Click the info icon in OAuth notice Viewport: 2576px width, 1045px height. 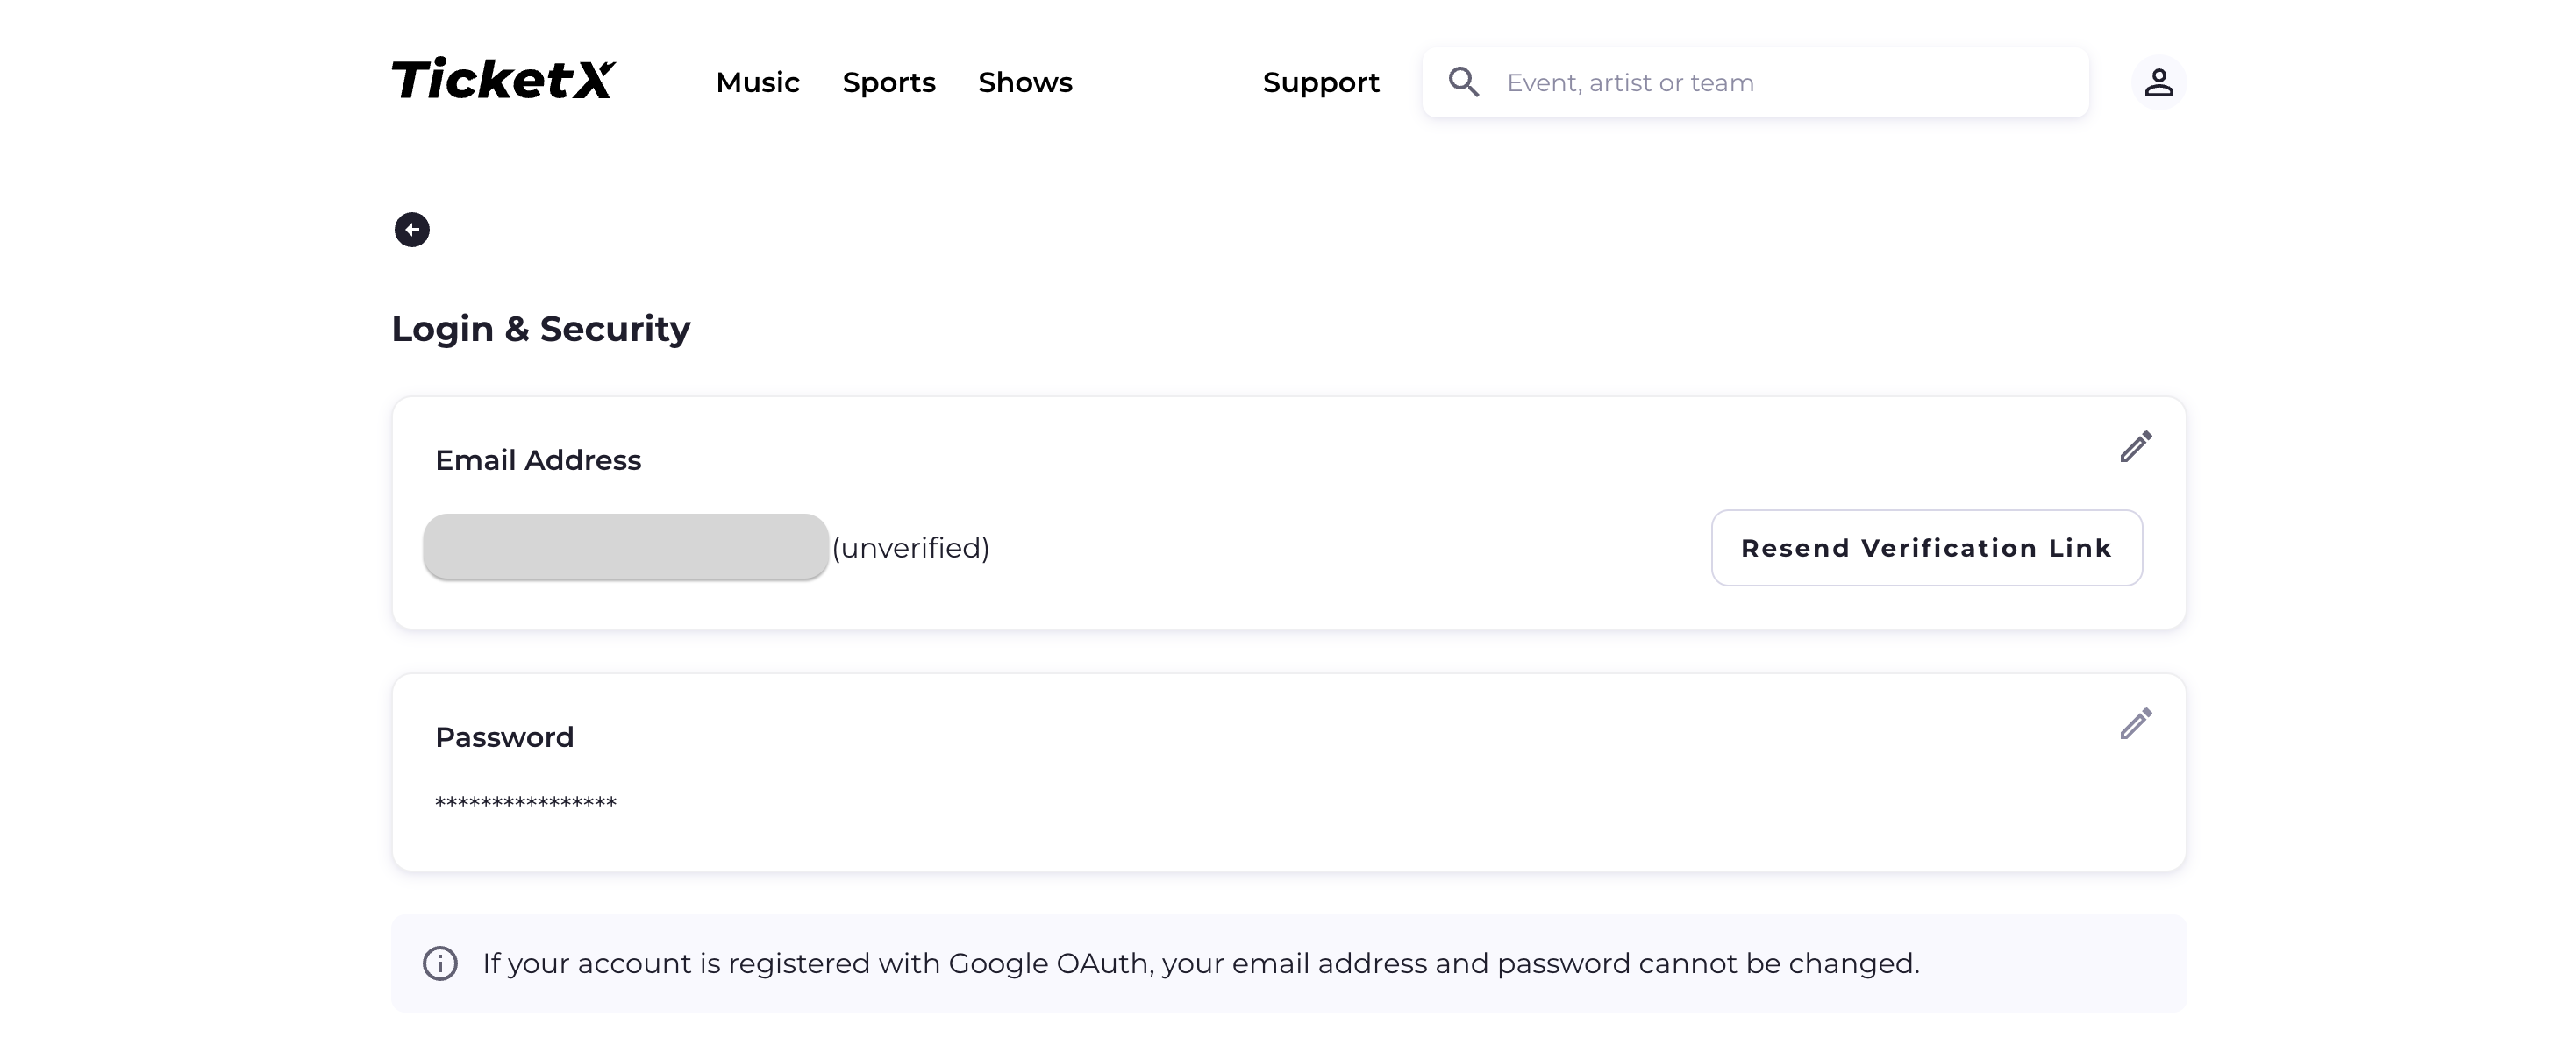[x=440, y=963]
